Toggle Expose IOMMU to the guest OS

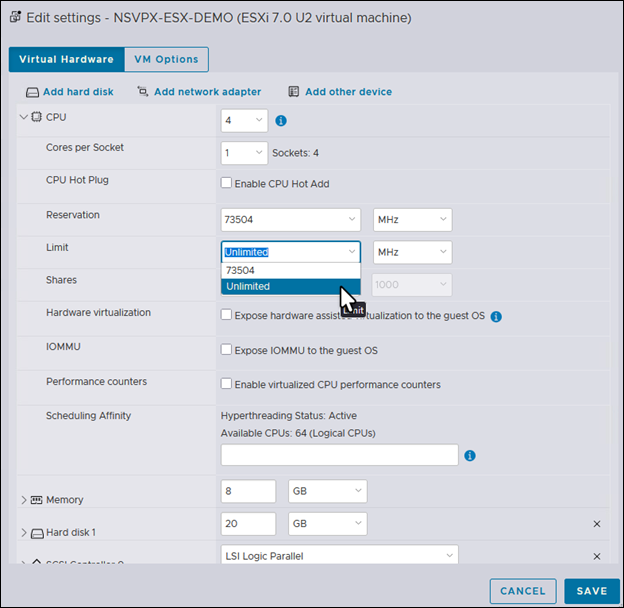tap(226, 351)
